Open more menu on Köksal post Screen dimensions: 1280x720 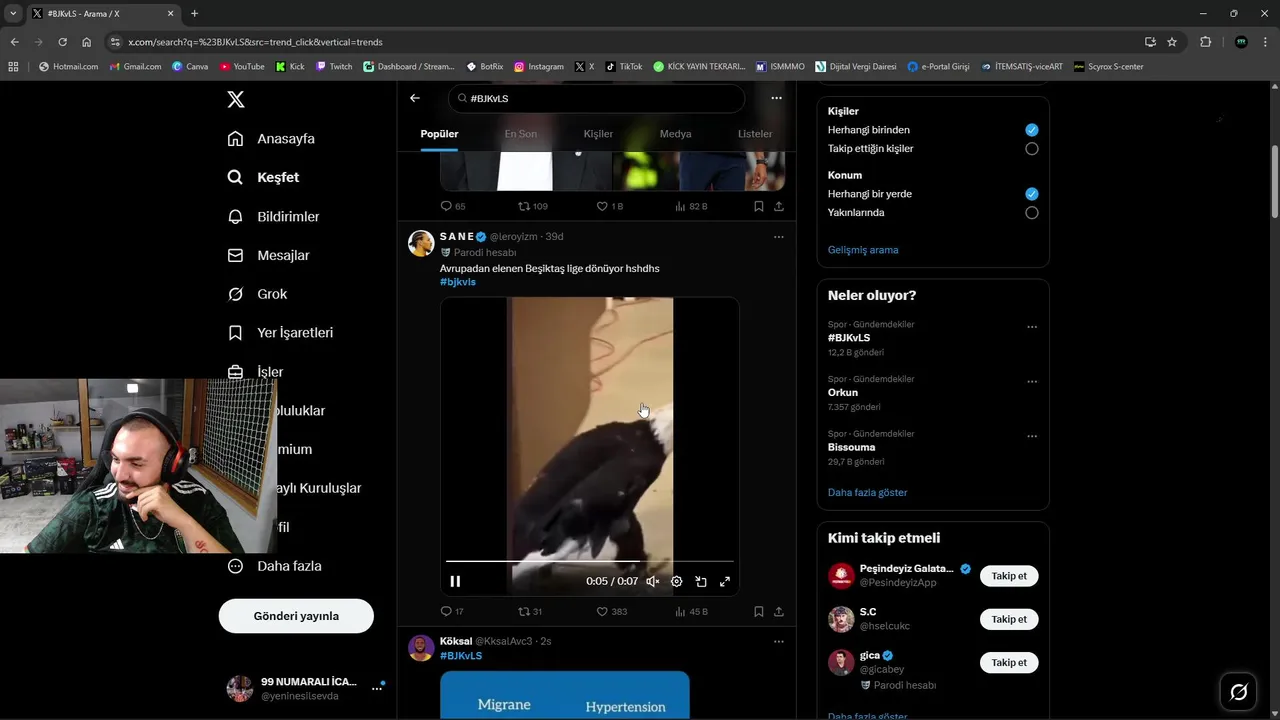pyautogui.click(x=779, y=641)
